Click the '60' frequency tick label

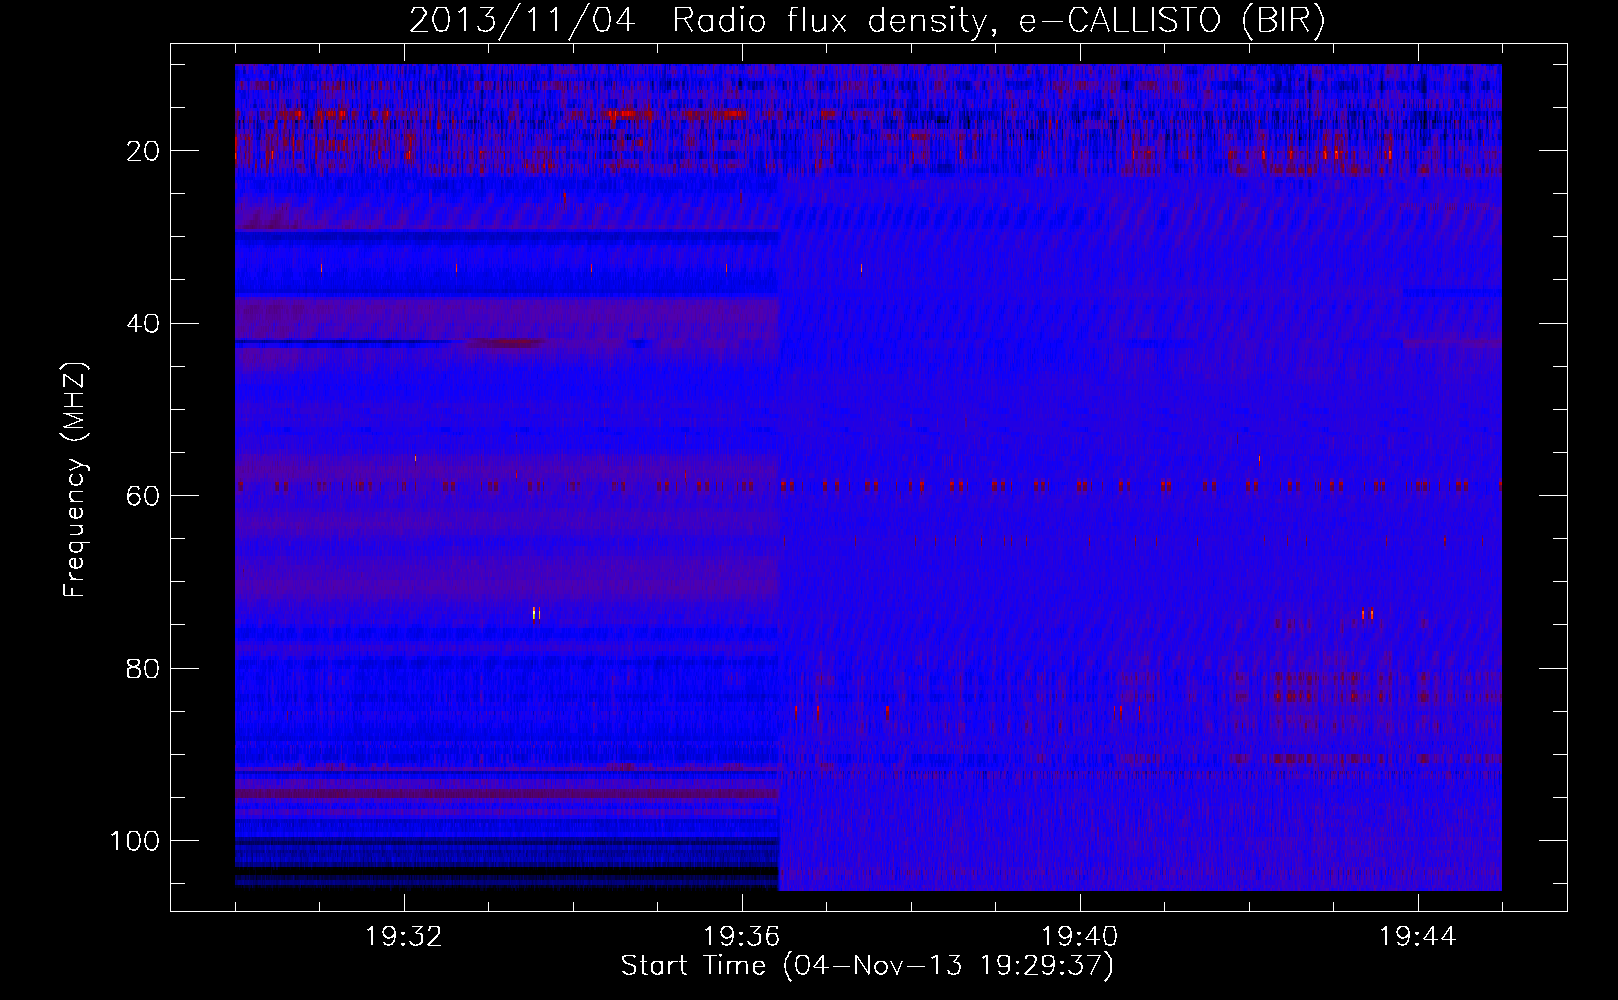click(144, 496)
